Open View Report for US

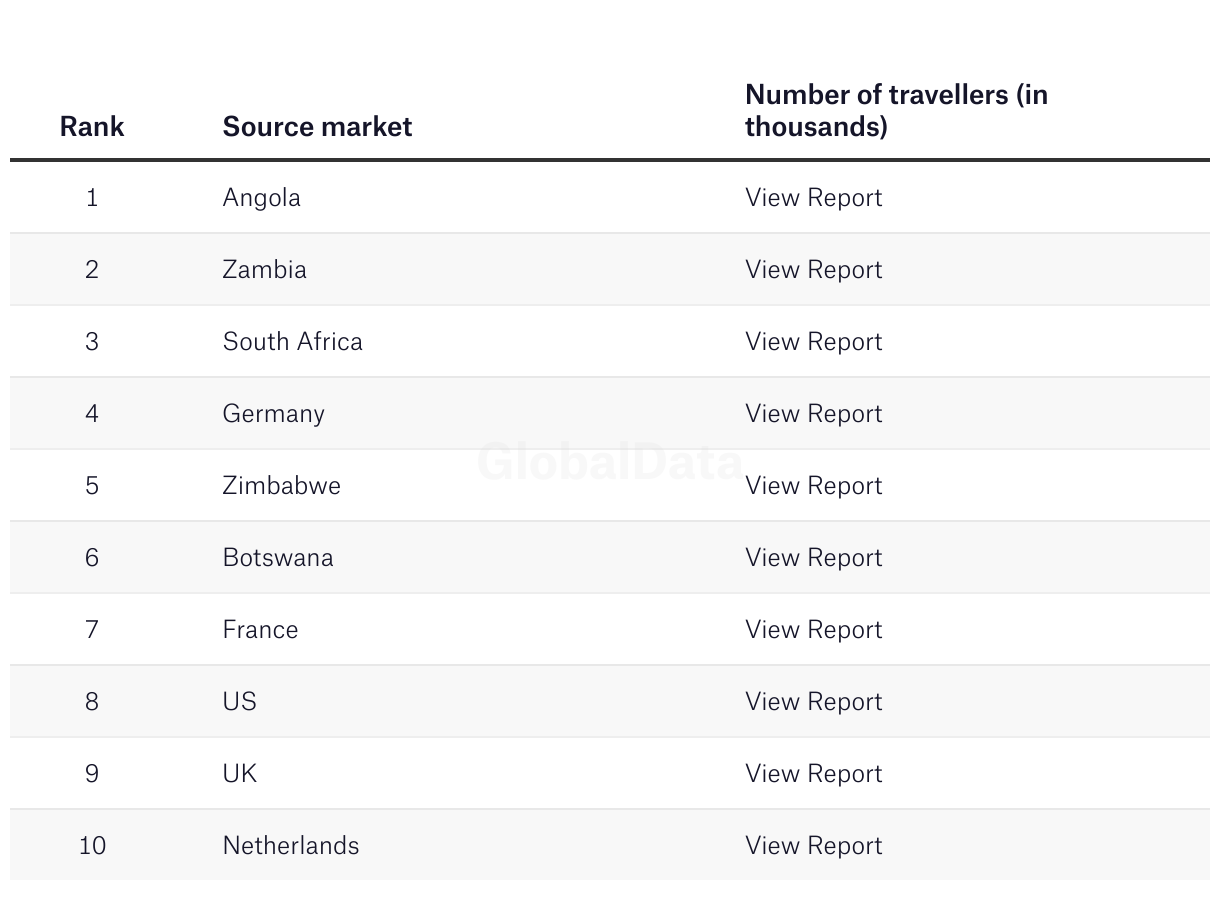[813, 702]
